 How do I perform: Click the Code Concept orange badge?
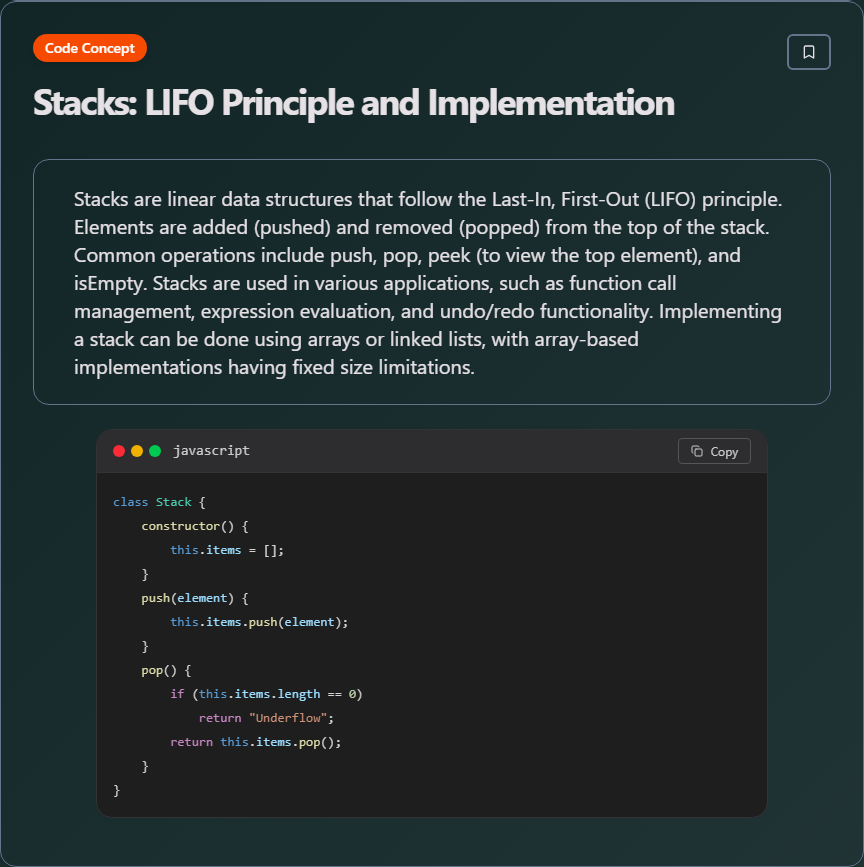tap(90, 48)
